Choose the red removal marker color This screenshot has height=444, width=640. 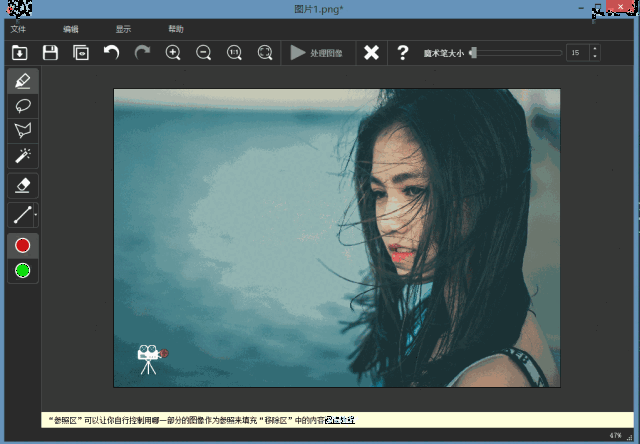point(23,246)
